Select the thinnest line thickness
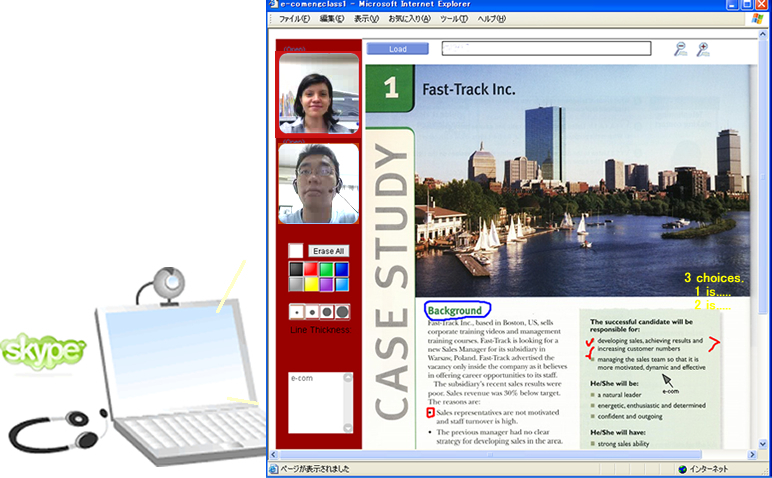This screenshot has height=478, width=772. coord(296,312)
